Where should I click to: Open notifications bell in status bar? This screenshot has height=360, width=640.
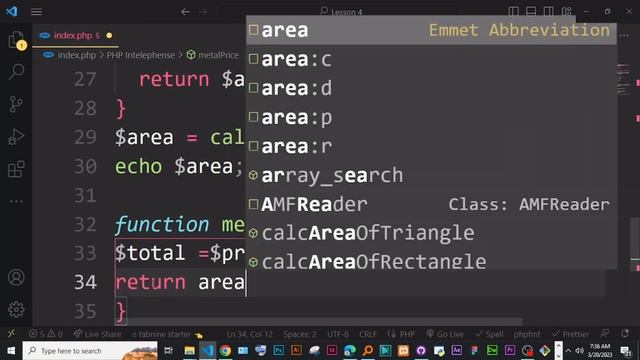(x=624, y=334)
